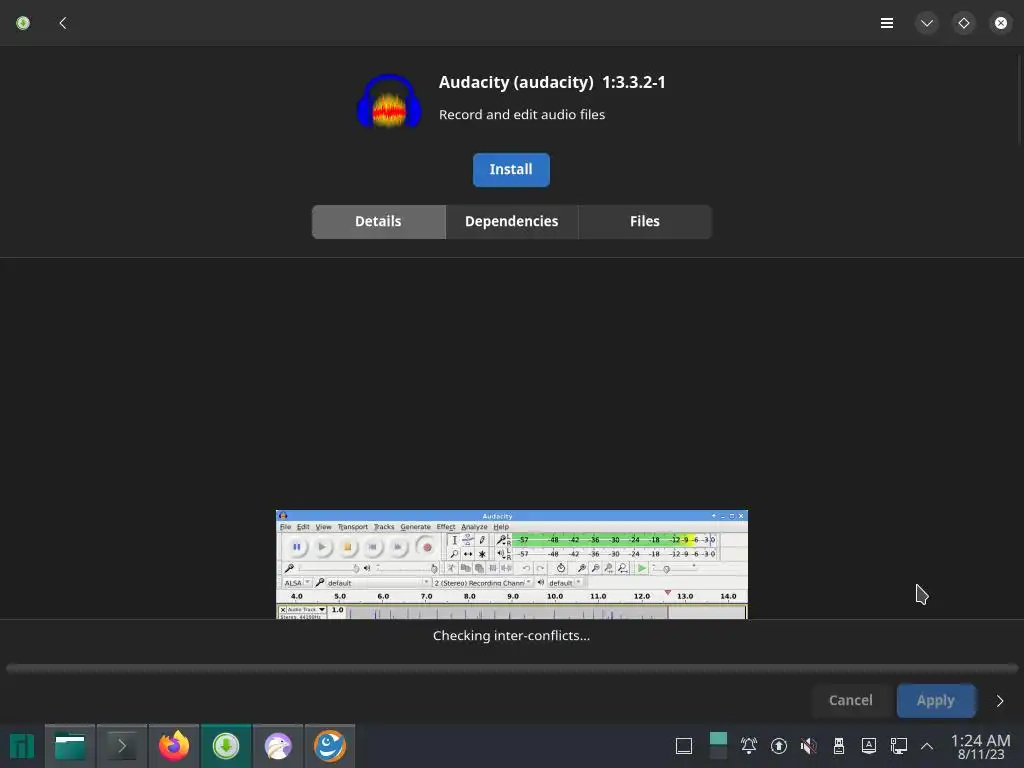Expand hidden system tray icons
The image size is (1024, 768).
(927, 746)
